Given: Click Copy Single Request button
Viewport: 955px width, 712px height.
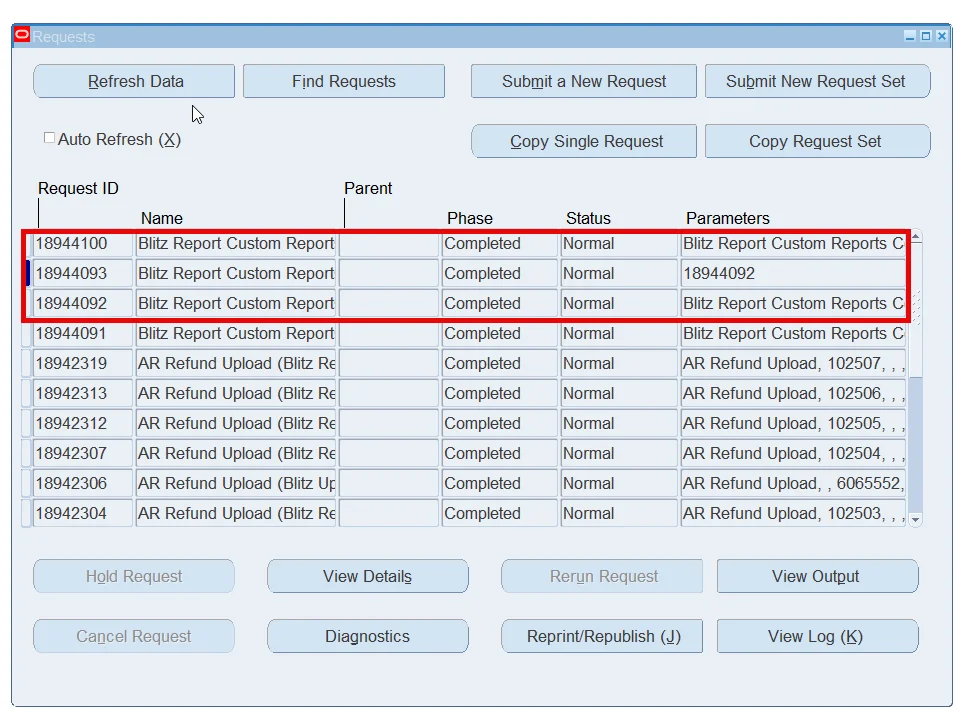Looking at the screenshot, I should click(x=583, y=141).
